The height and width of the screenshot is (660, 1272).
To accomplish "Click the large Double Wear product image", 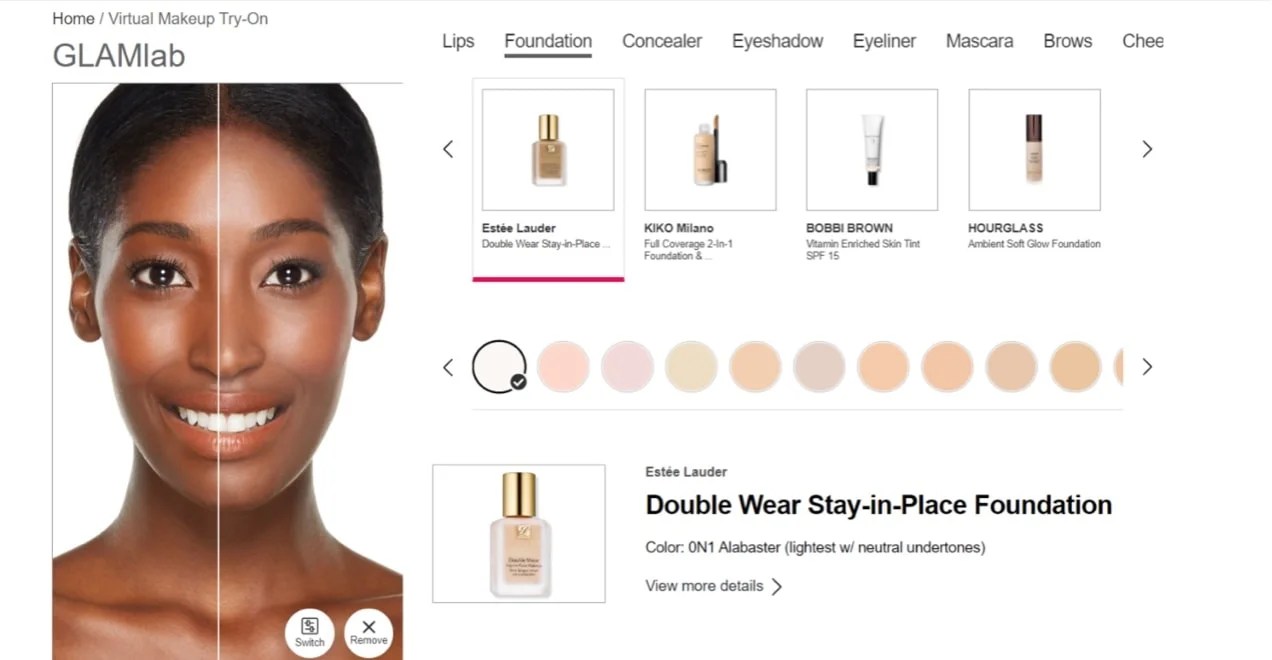I will tap(519, 534).
